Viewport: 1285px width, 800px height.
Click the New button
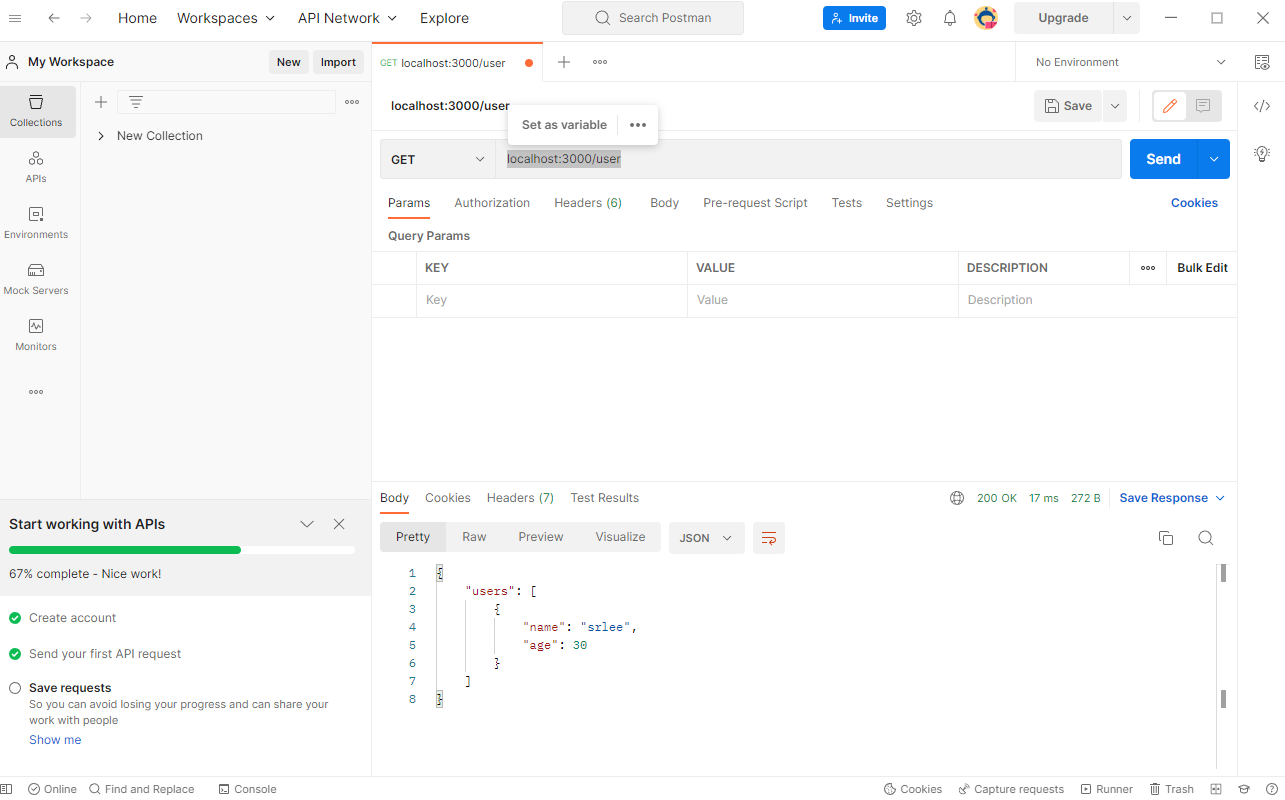click(x=289, y=62)
